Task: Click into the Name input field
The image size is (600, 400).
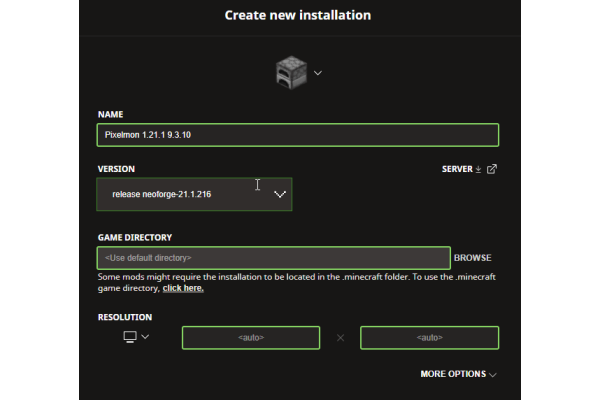Action: [298, 135]
